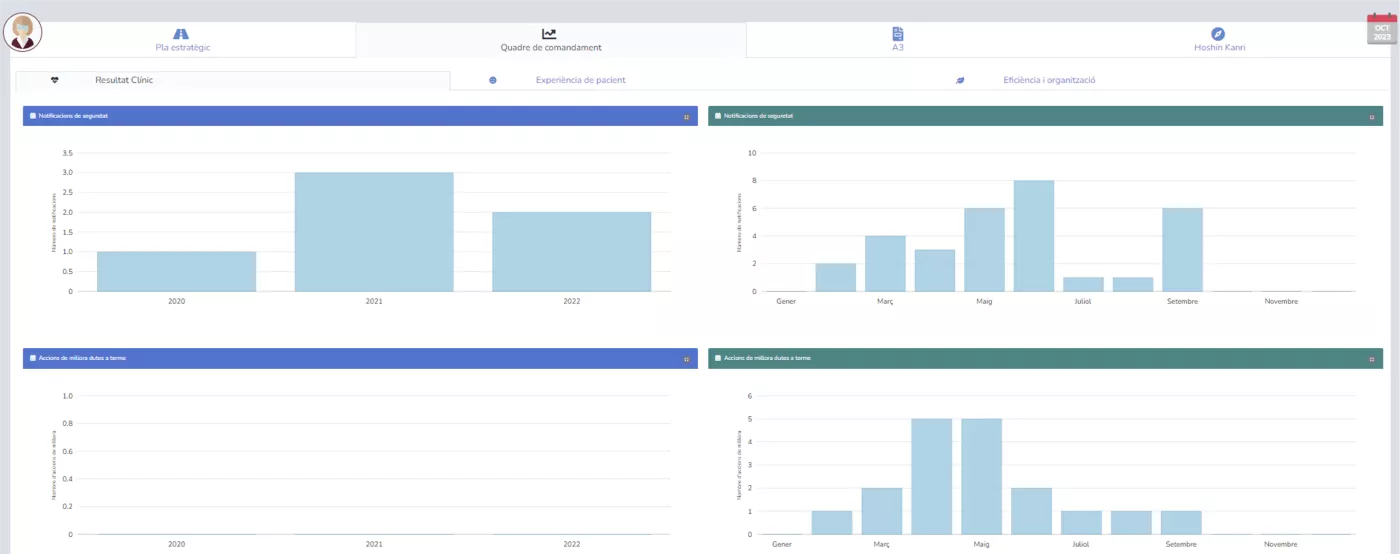Click the 2022 axis label in yearly improvement actions chart
Screen dimensions: 1400x554
[x=572, y=544]
